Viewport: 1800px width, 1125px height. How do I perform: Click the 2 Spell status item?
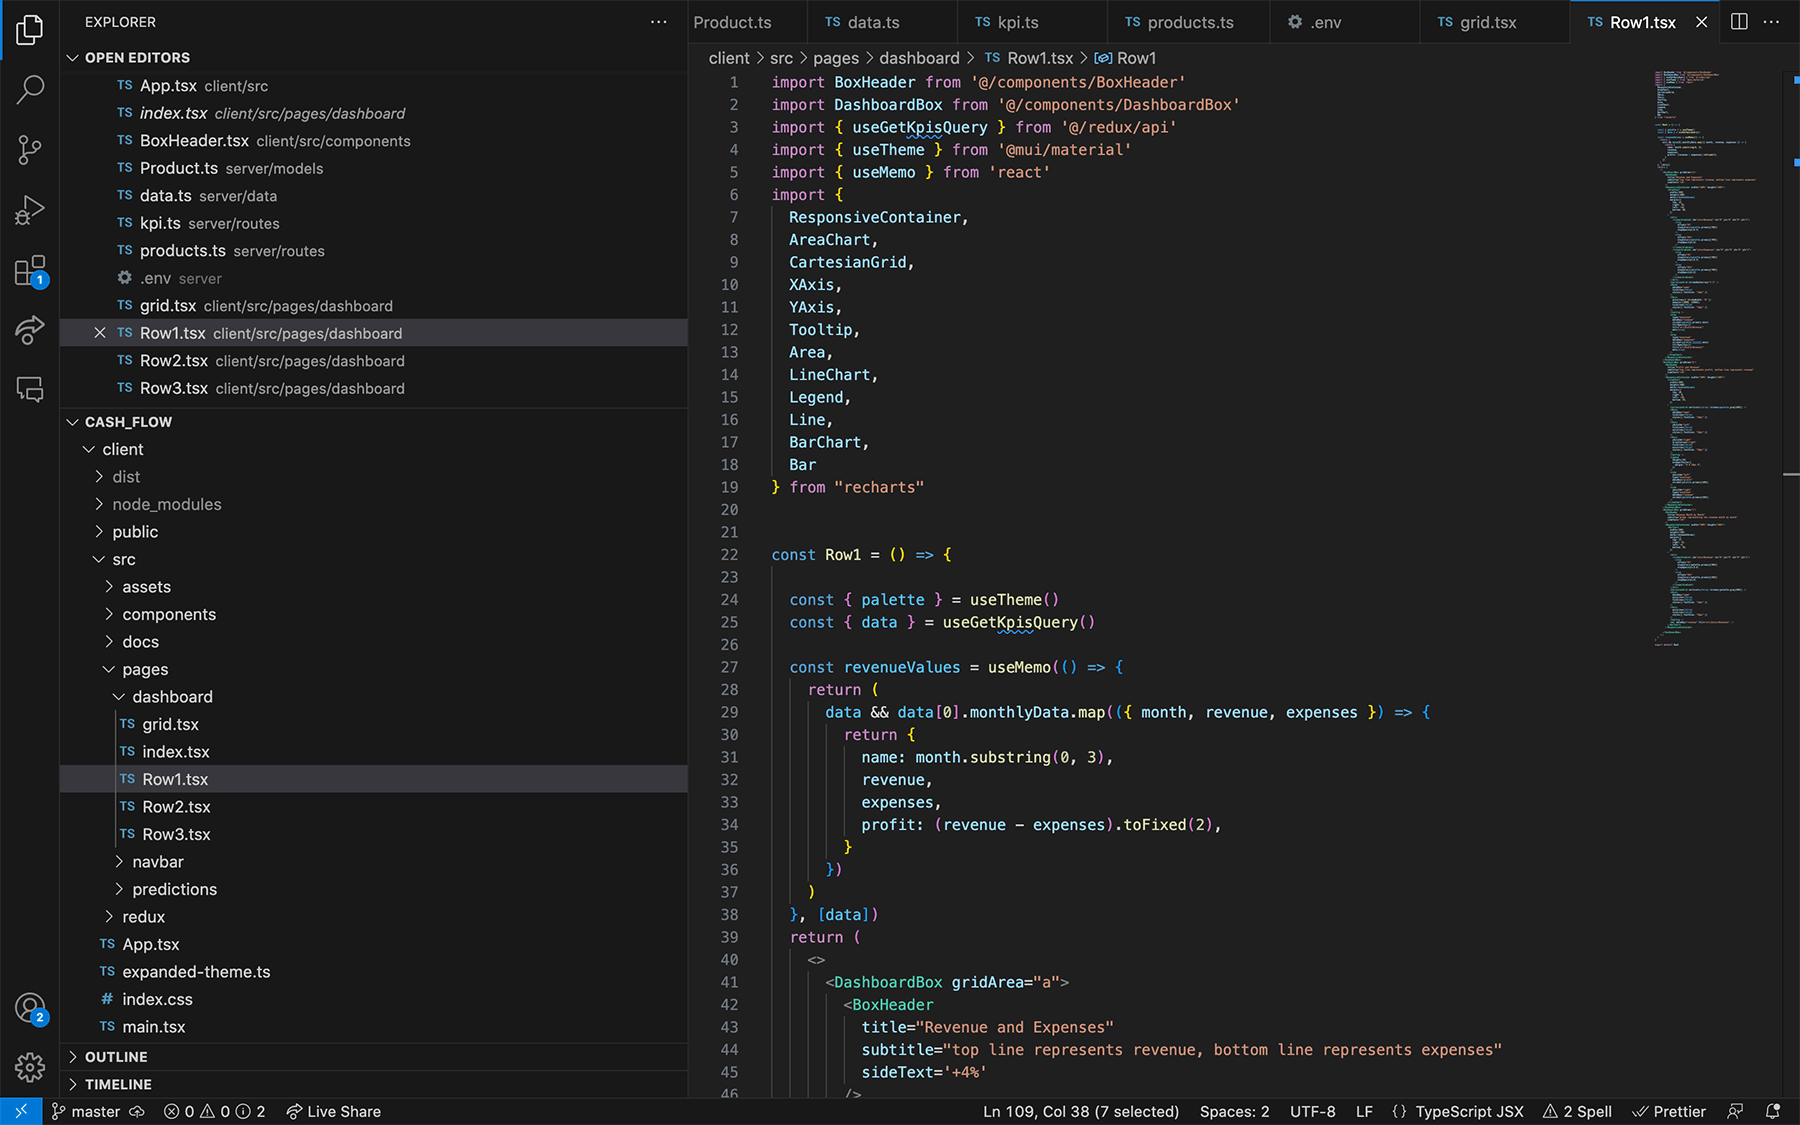tap(1577, 1111)
